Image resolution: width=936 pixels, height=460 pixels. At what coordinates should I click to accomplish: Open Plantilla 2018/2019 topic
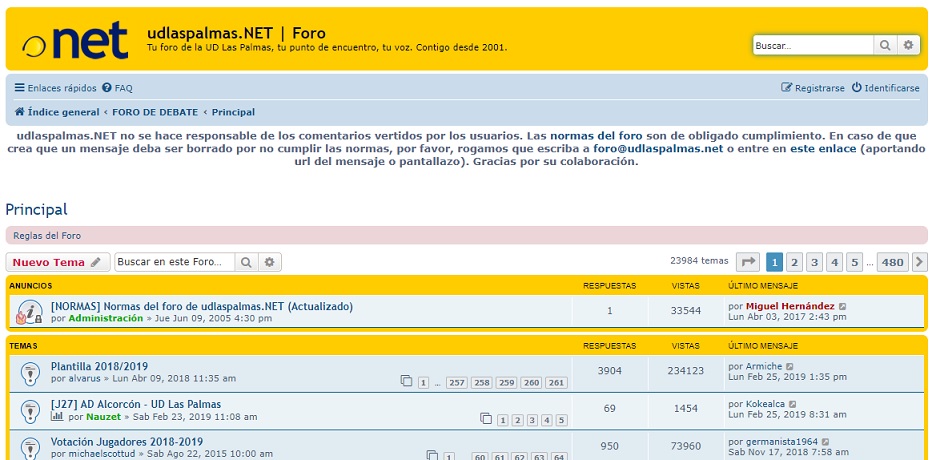[99, 366]
